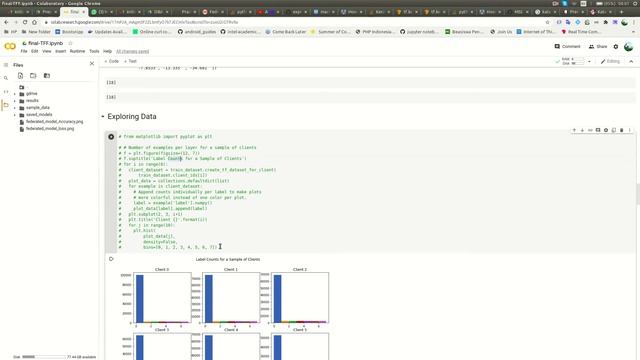Image resolution: width=640 pixels, height=360 pixels.
Task: Open the code snippets sidebar icon
Action: [6, 91]
